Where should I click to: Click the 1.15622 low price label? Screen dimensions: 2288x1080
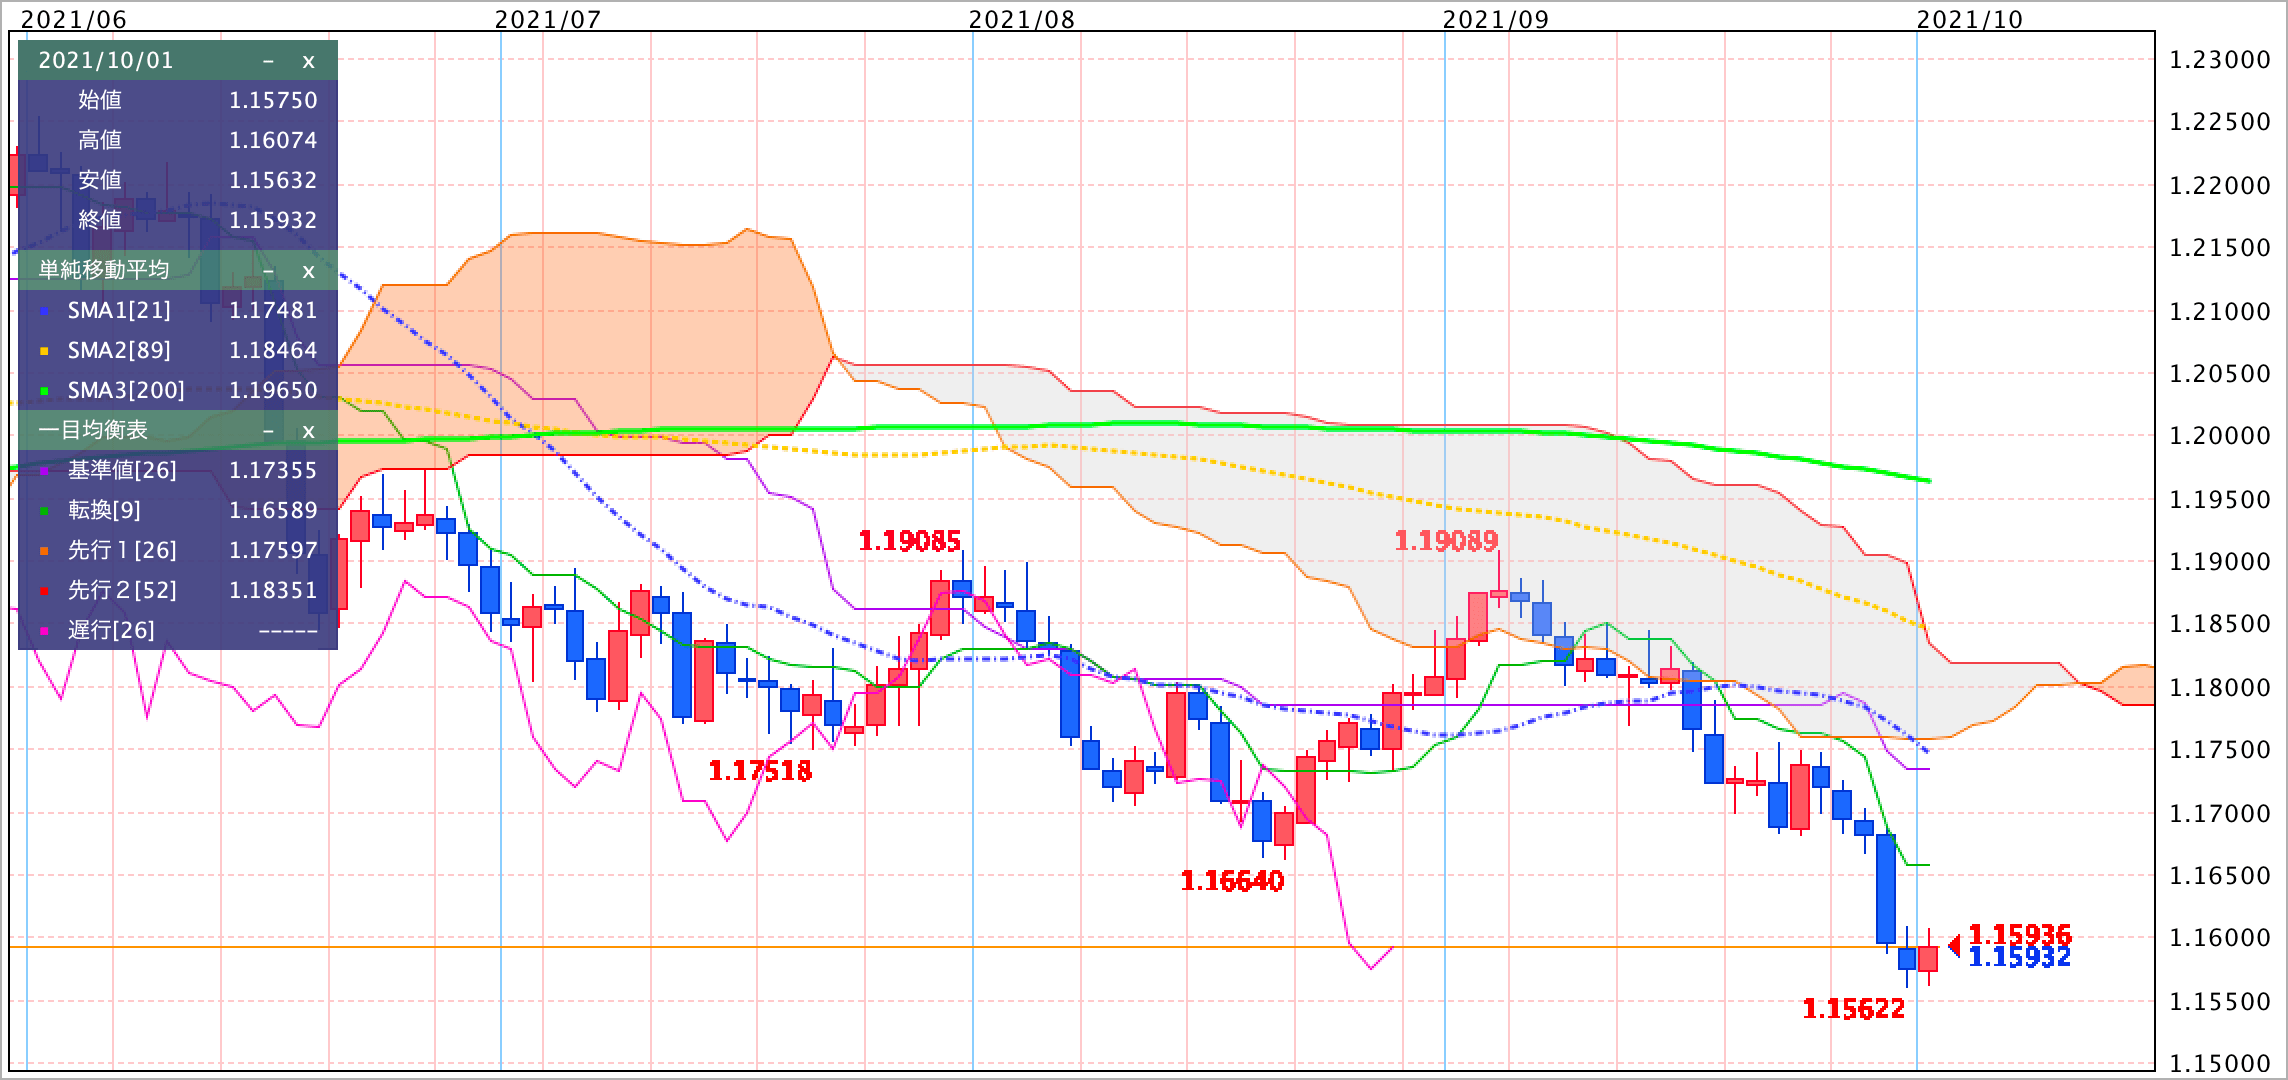pos(1853,1009)
